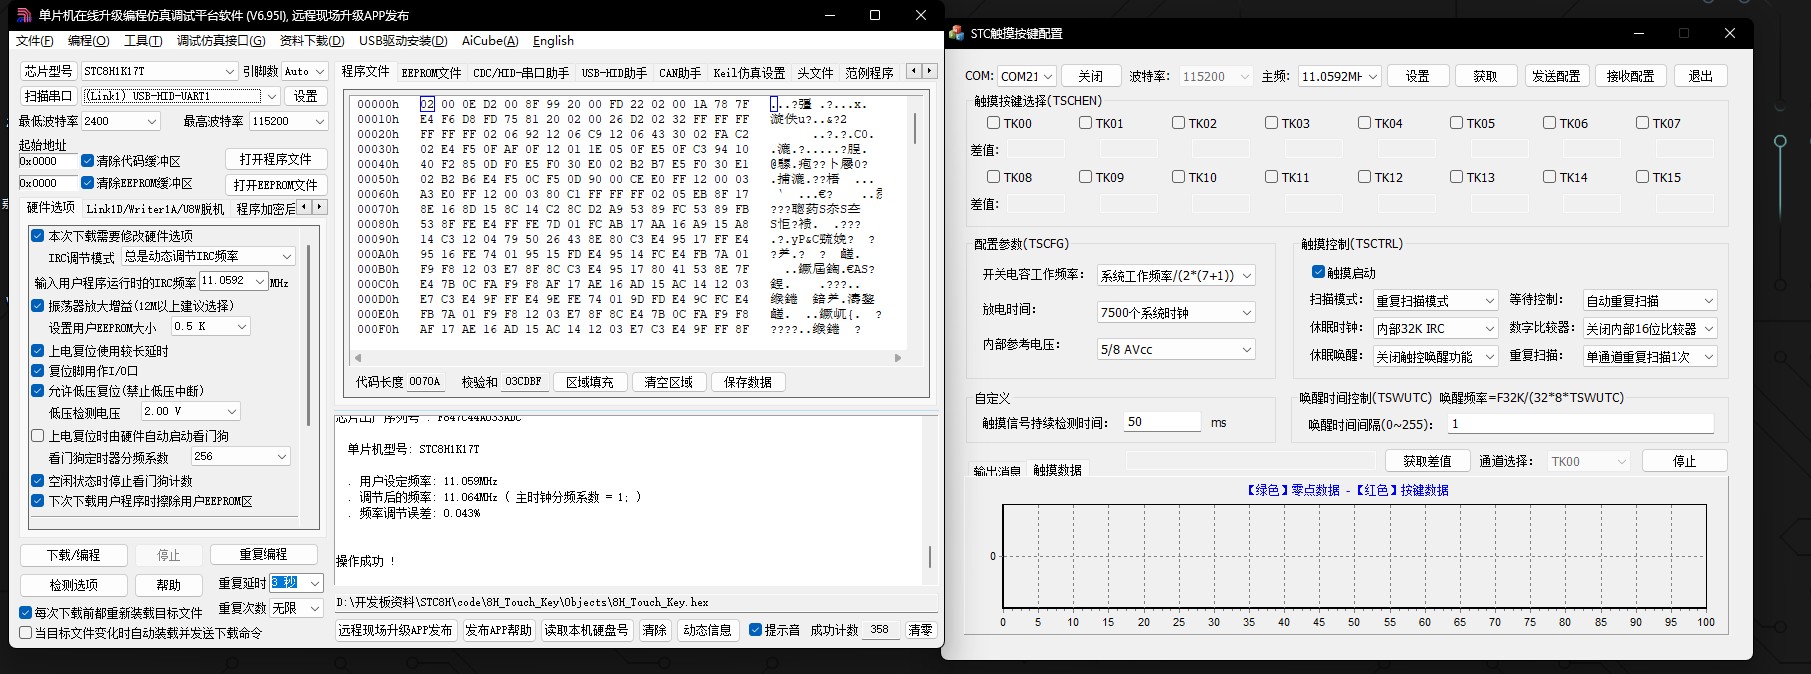This screenshot has width=1811, height=674.
Task: Switch to the EEPROM文件 tab
Action: click(431, 72)
